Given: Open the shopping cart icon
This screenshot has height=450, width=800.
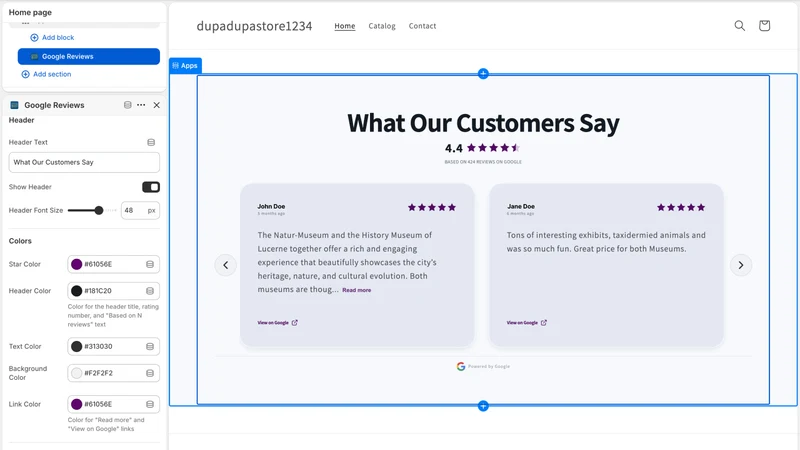Looking at the screenshot, I should [x=764, y=26].
